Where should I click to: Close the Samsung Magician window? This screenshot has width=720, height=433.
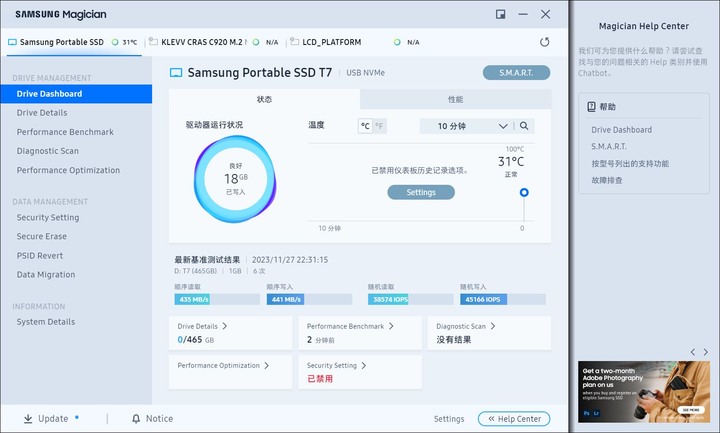click(x=546, y=14)
